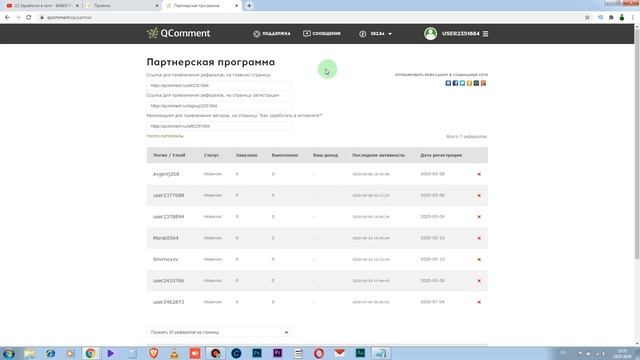
Task: Open the hamburger menu next to USER2351684
Action: pyautogui.click(x=485, y=33)
